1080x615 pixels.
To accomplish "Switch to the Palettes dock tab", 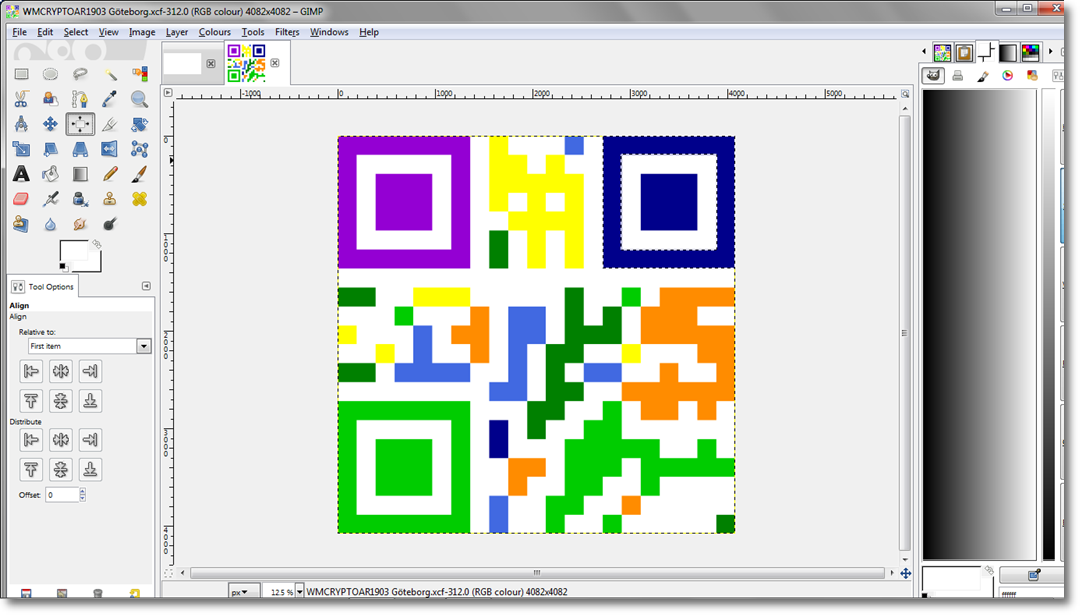I will (x=1030, y=52).
